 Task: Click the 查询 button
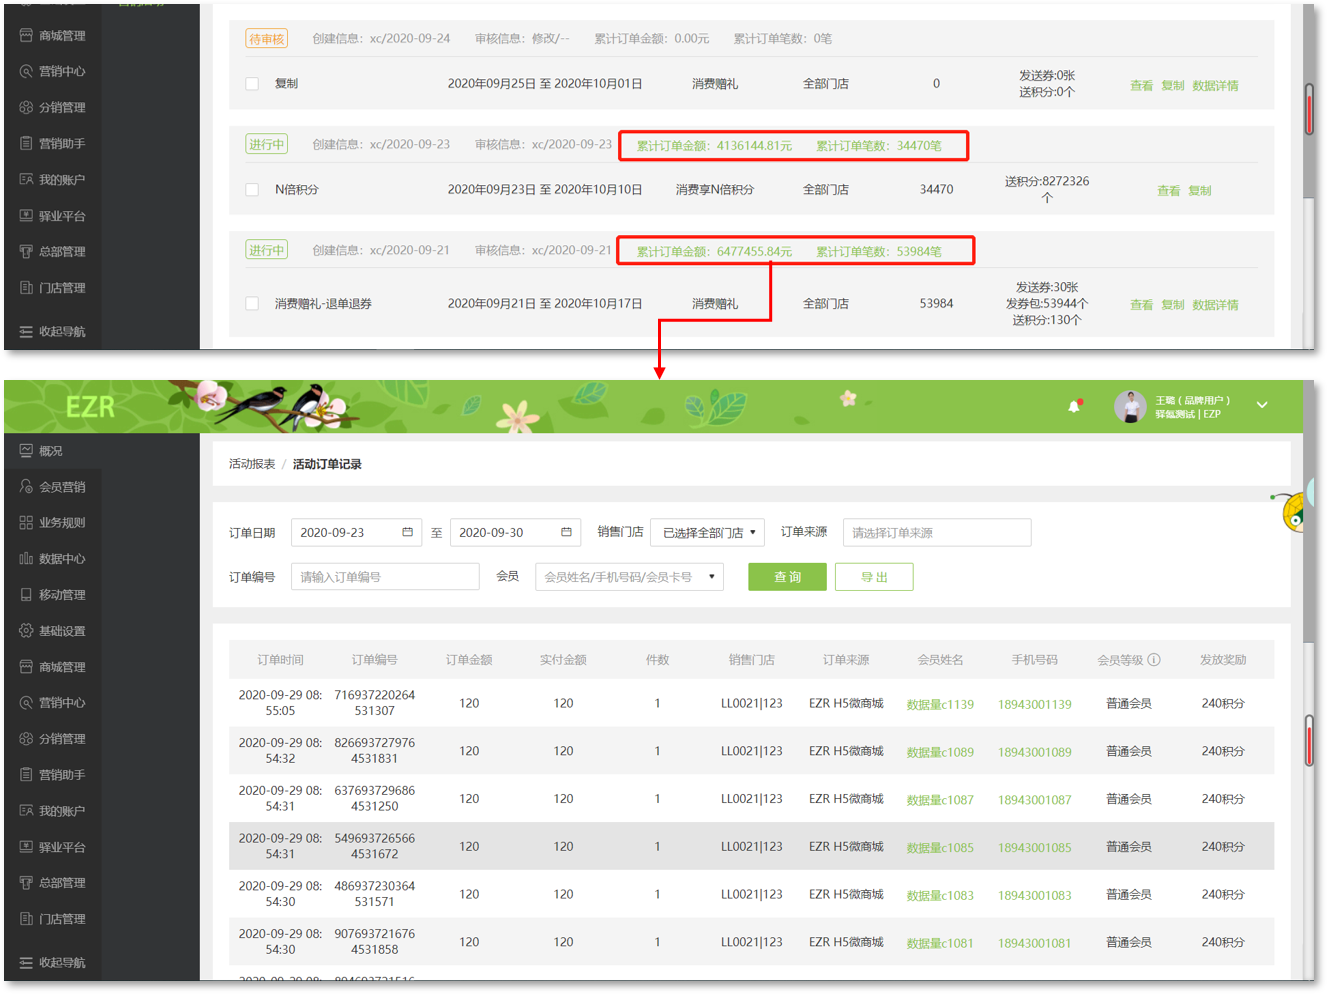point(787,577)
